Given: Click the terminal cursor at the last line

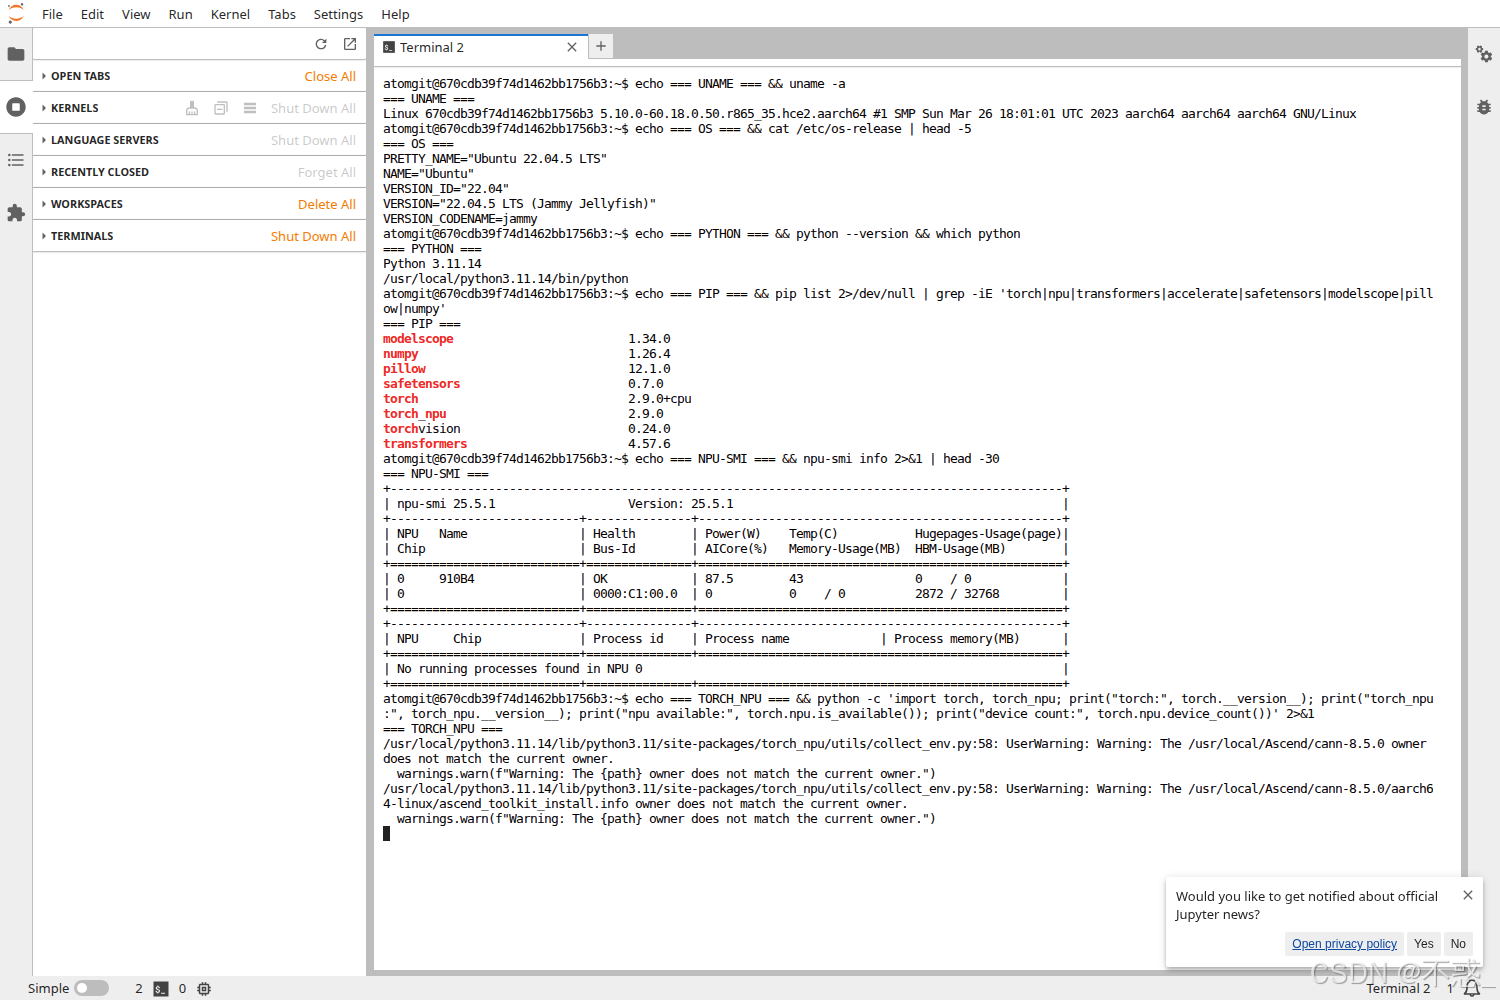Looking at the screenshot, I should pos(386,833).
